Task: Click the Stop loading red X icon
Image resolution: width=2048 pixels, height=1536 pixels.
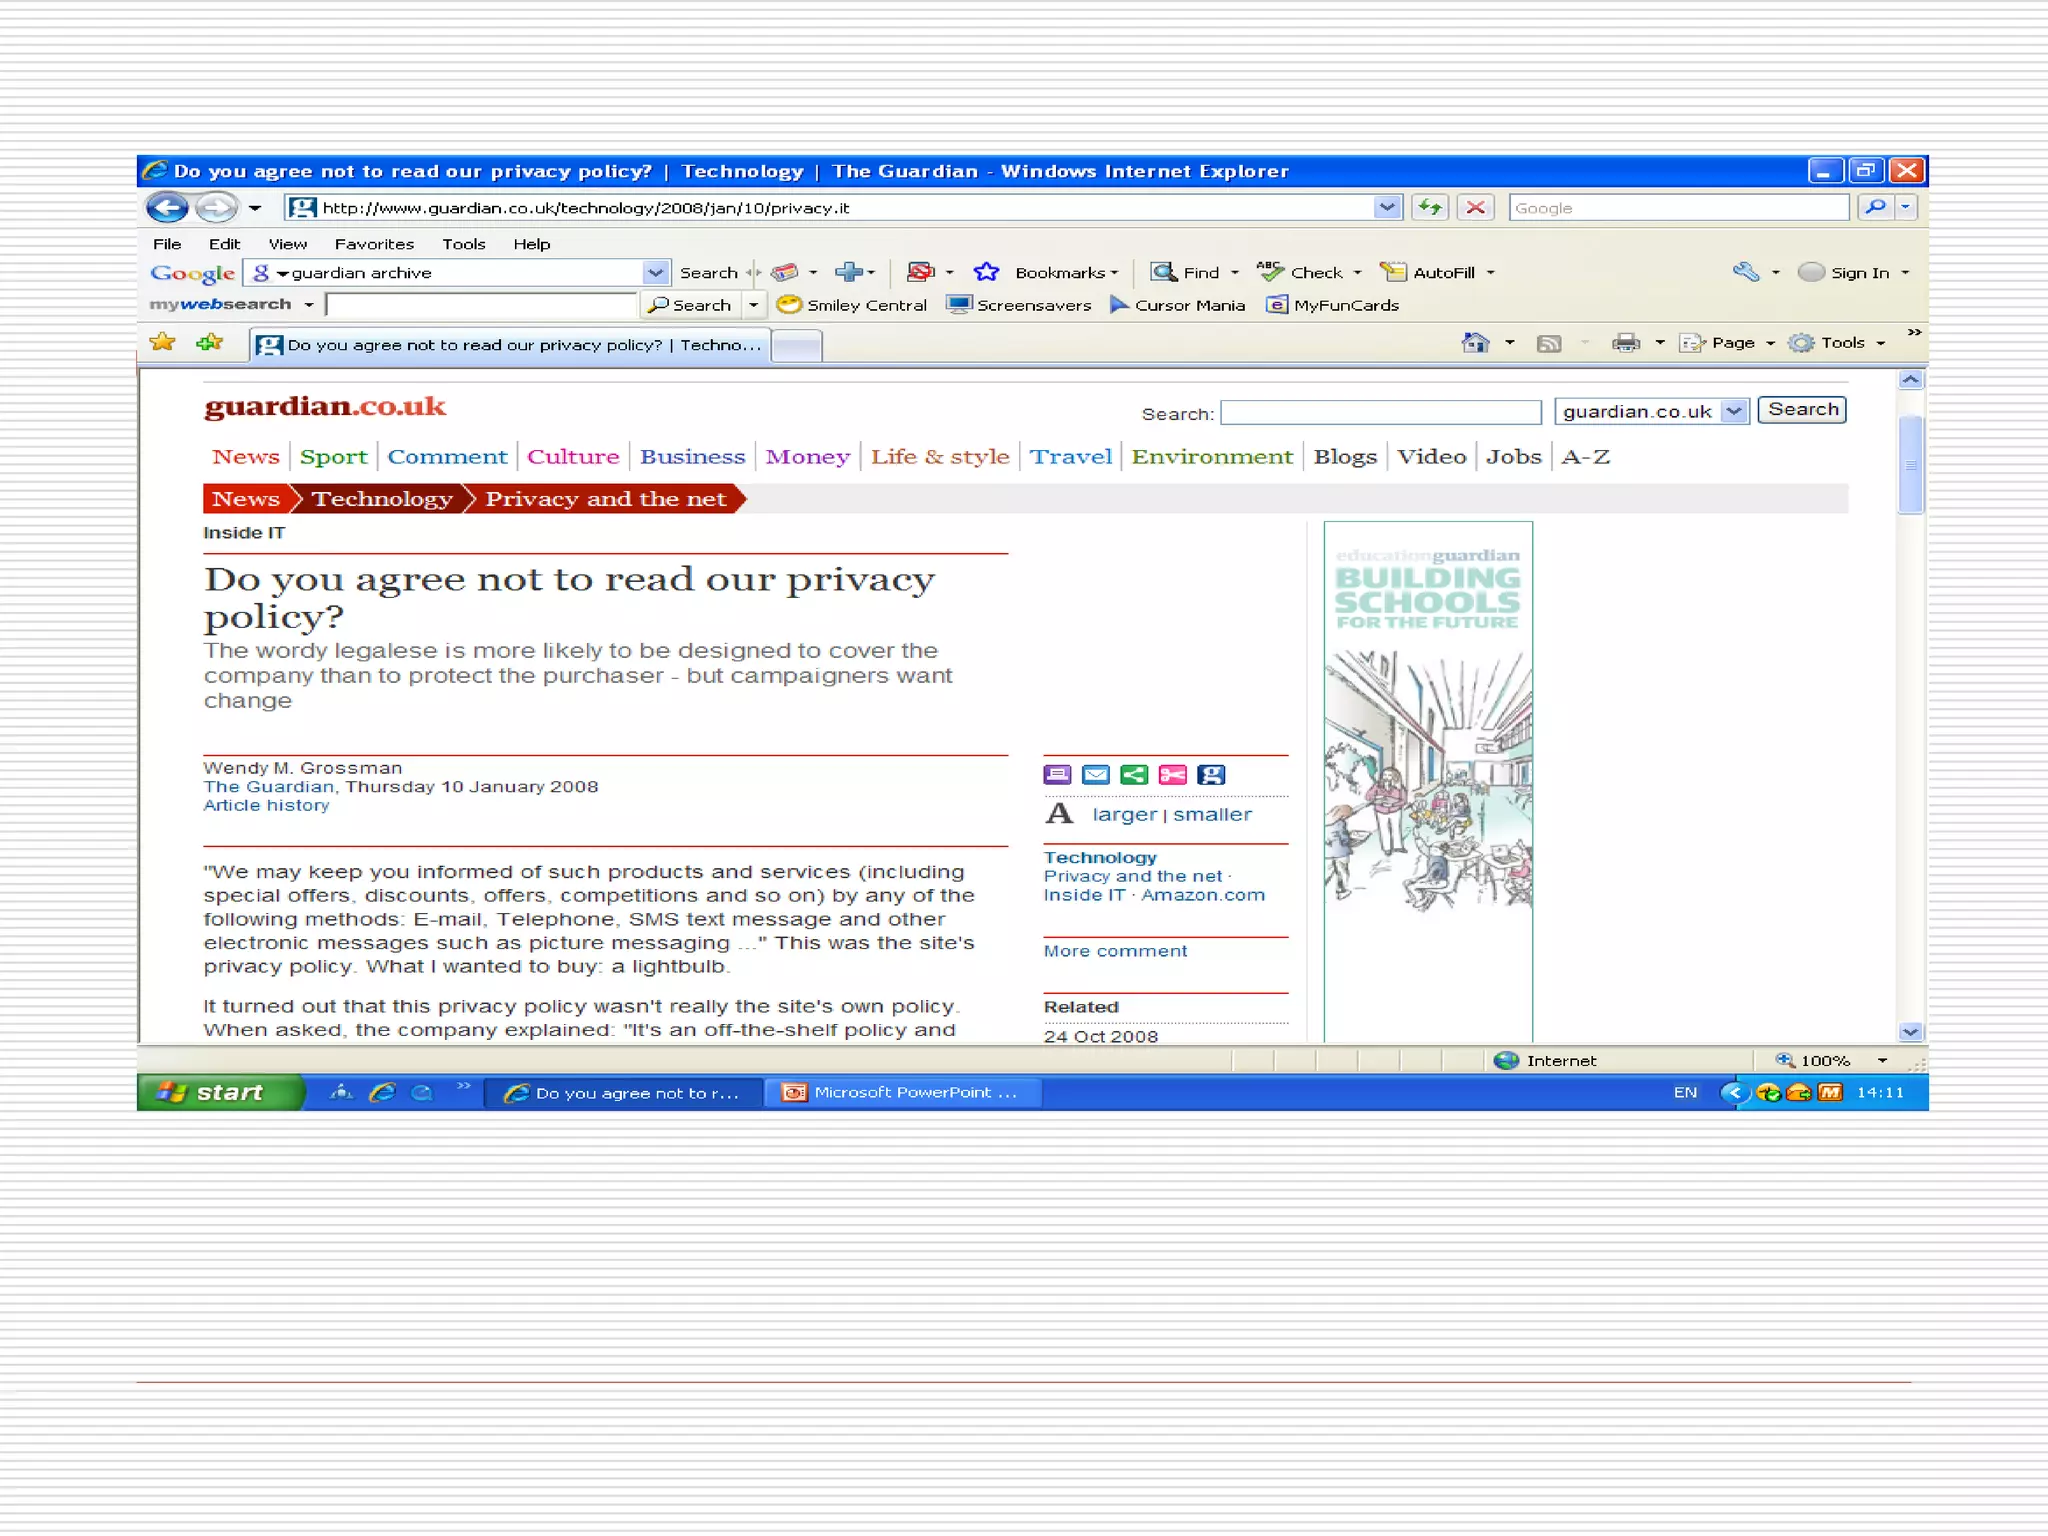Action: 1475,208
